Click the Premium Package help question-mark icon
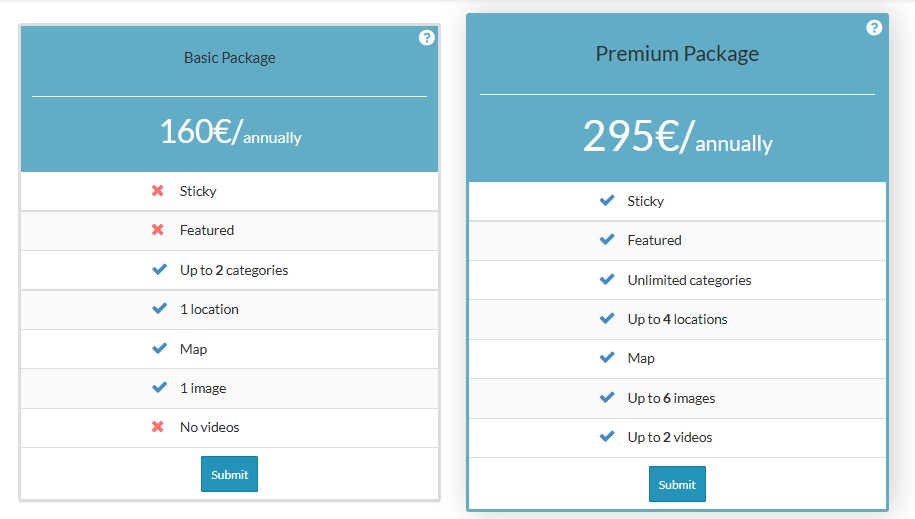The image size is (915, 519). (874, 28)
